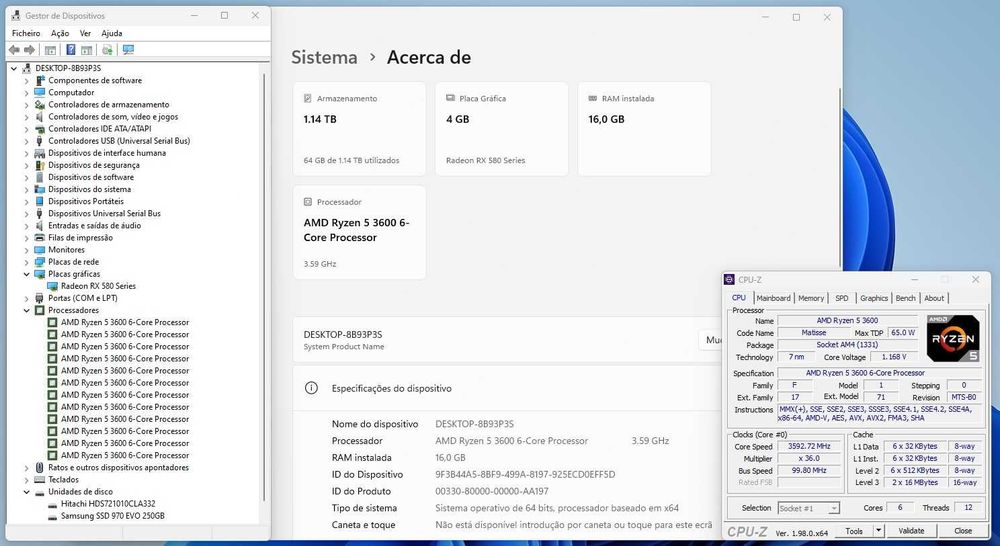Open the Ver menu
1000x546 pixels.
click(85, 33)
